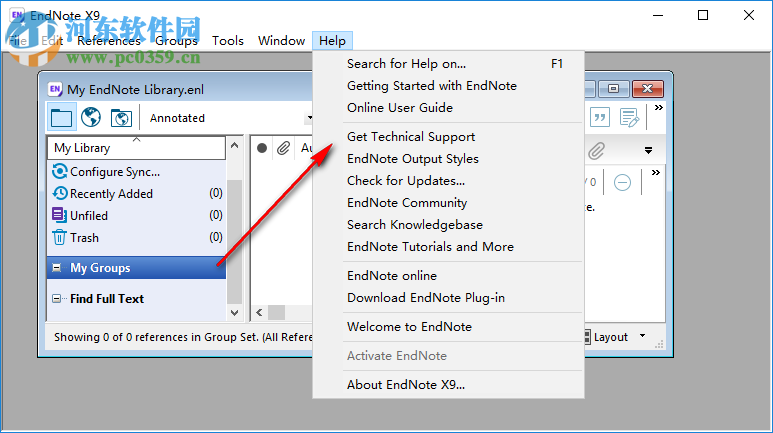773x433 pixels.
Task: Click reference list scroll-left arrow
Action: coord(259,313)
